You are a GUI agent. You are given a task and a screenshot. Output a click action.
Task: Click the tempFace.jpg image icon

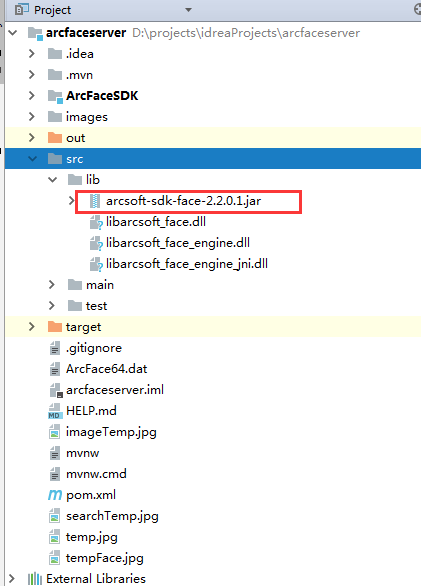[x=55, y=558]
